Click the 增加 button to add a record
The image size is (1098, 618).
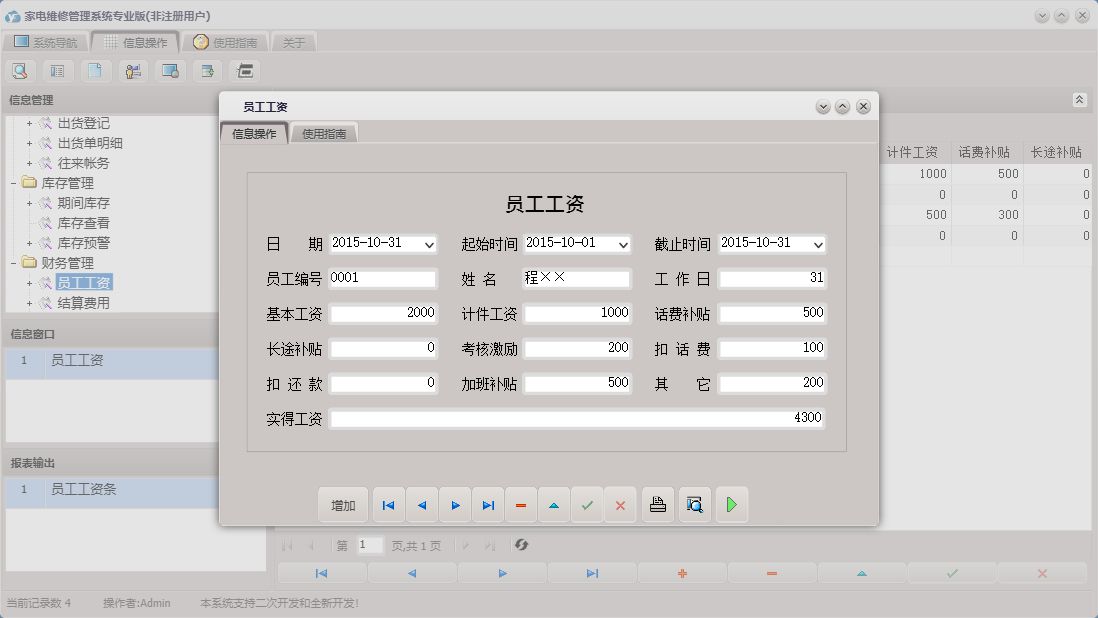(343, 505)
